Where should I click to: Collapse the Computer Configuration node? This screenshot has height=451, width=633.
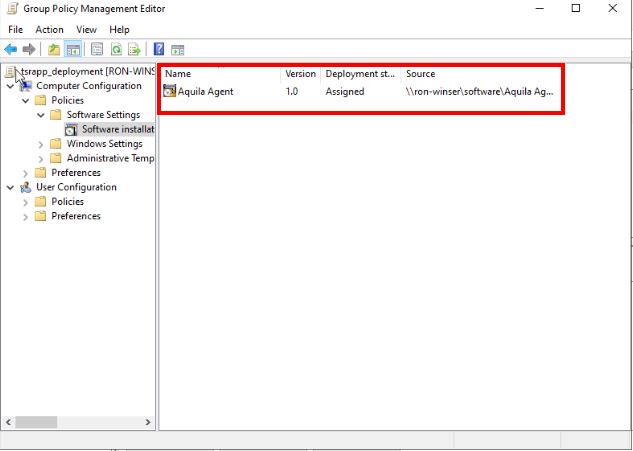click(x=10, y=86)
